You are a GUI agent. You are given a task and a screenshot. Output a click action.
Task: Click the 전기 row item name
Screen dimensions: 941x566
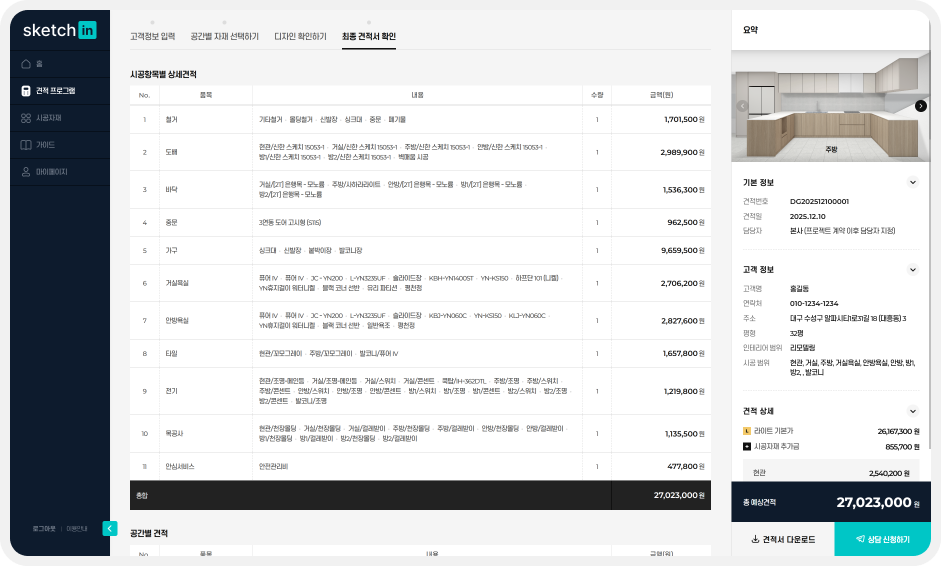click(x=172, y=391)
